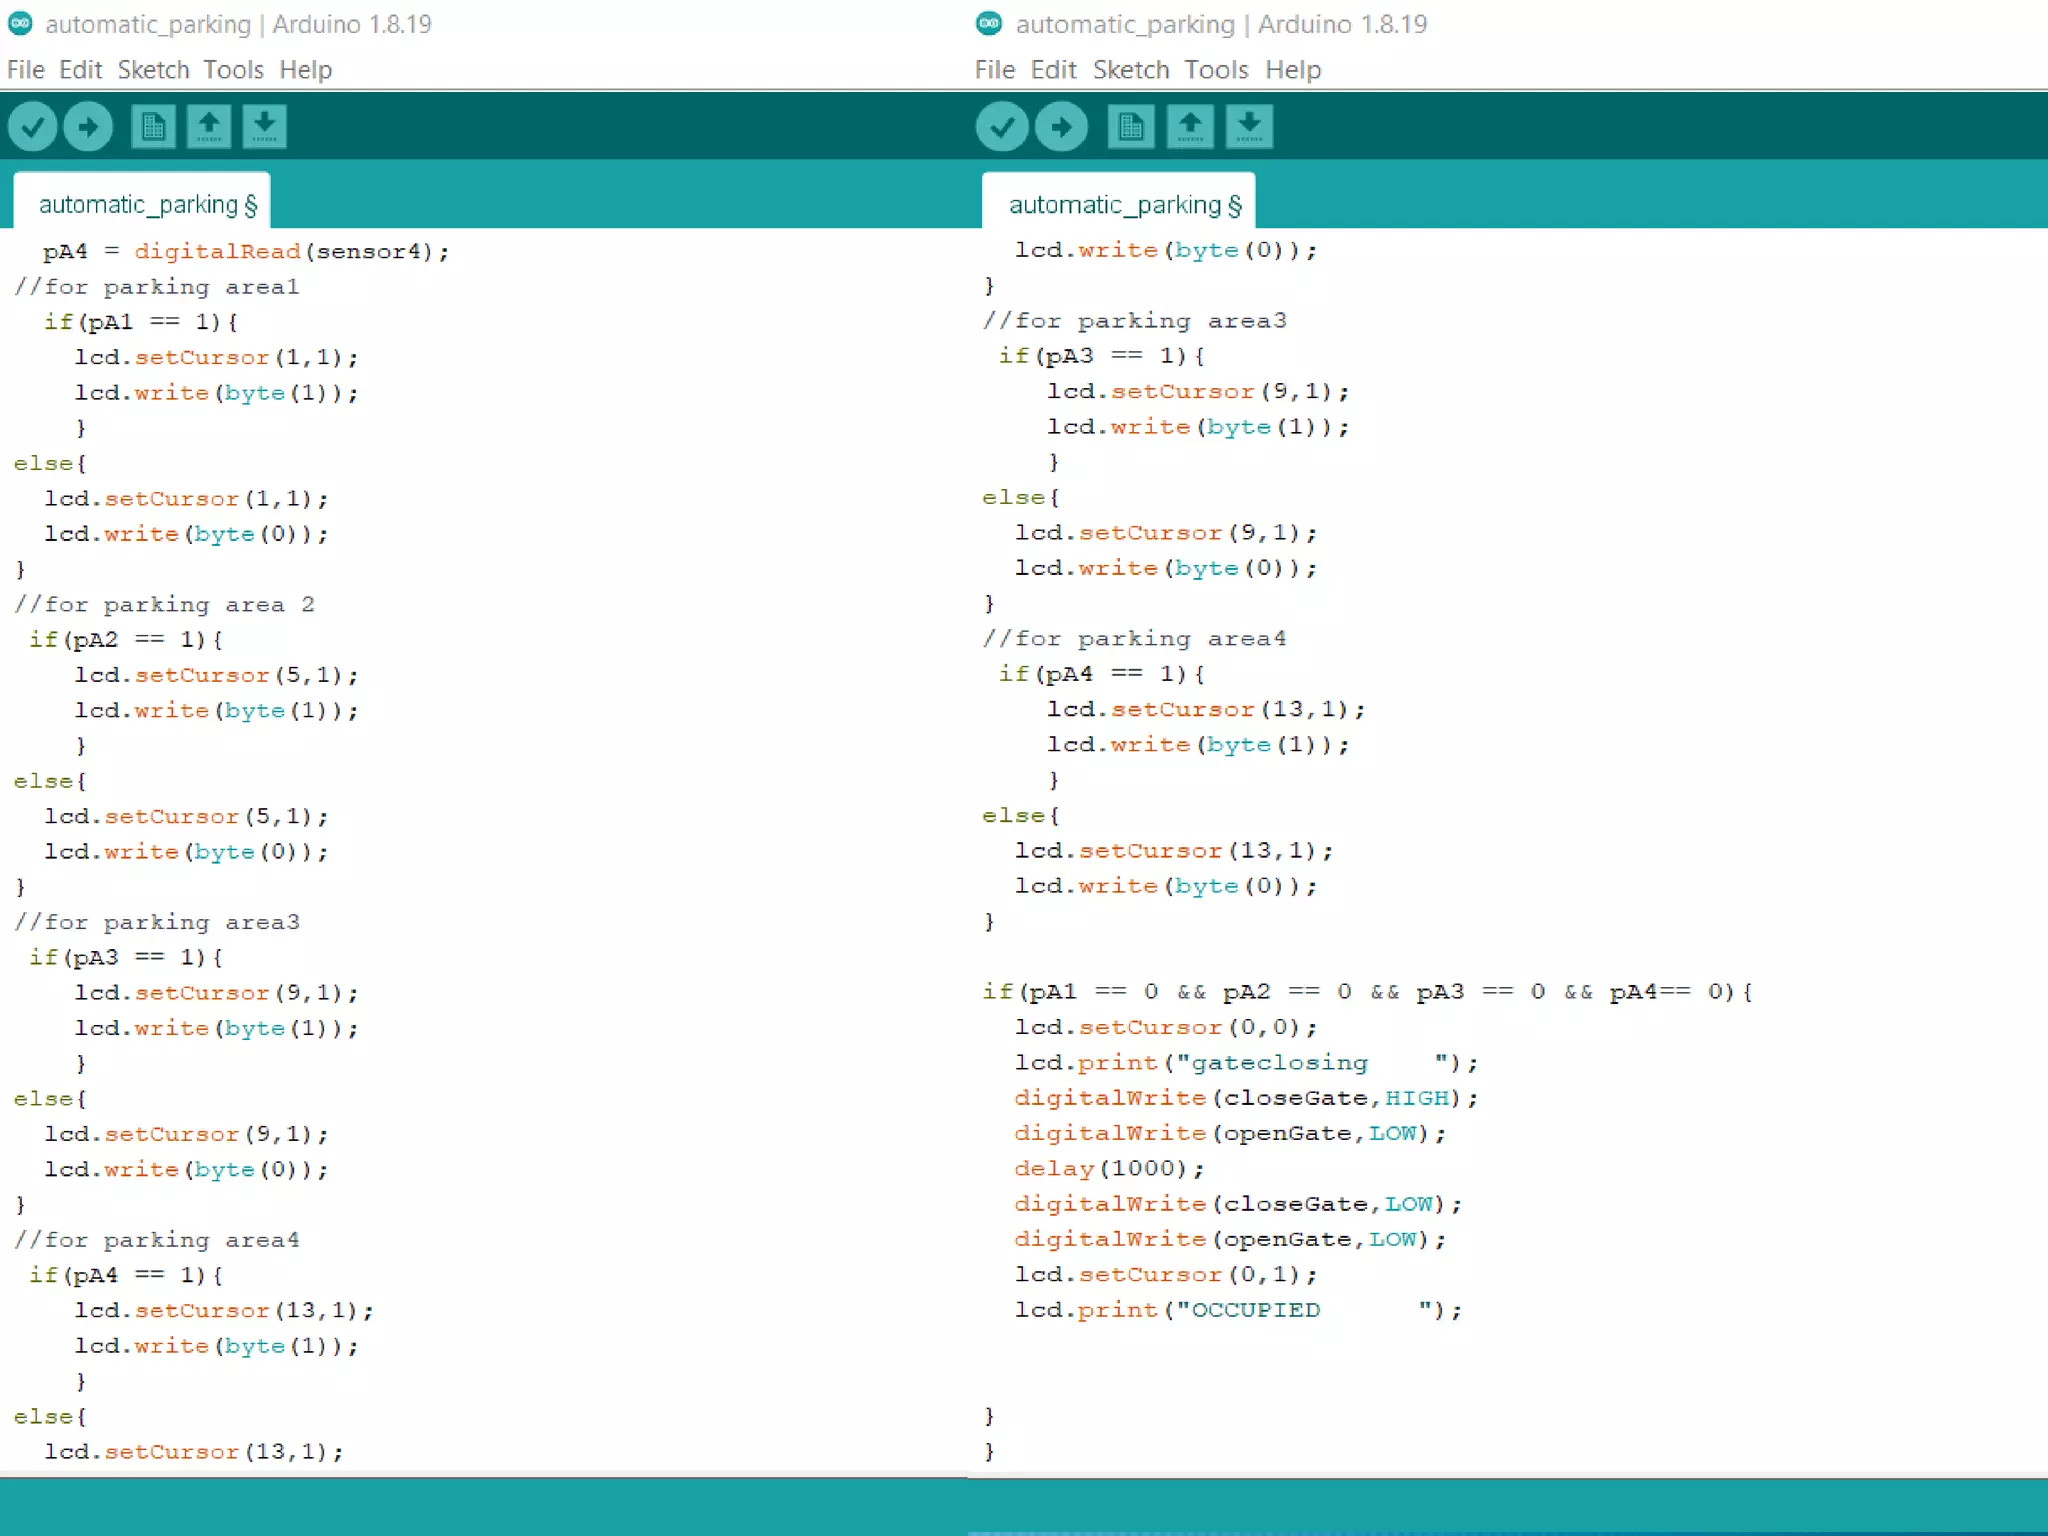
Task: Open File menu in left window
Action: tap(26, 70)
